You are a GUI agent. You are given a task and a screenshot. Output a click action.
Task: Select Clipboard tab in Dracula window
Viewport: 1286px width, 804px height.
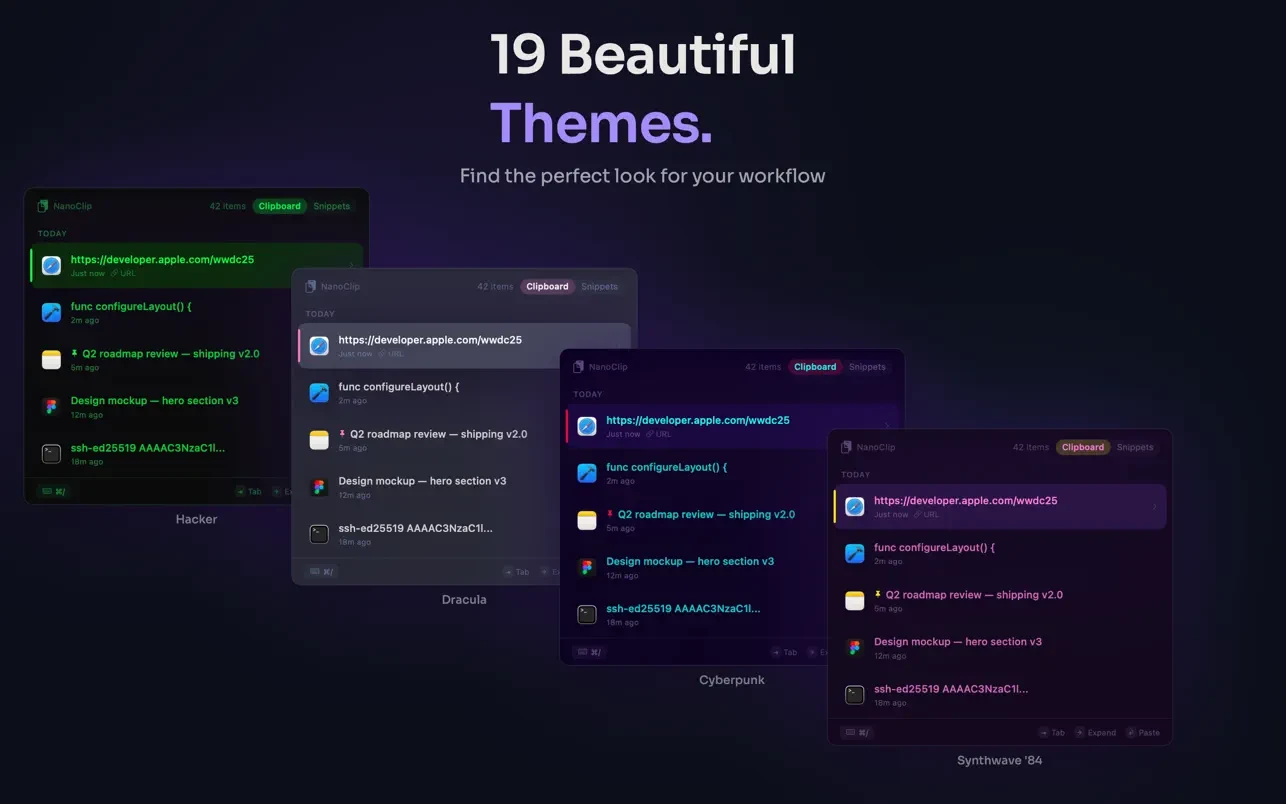547,286
